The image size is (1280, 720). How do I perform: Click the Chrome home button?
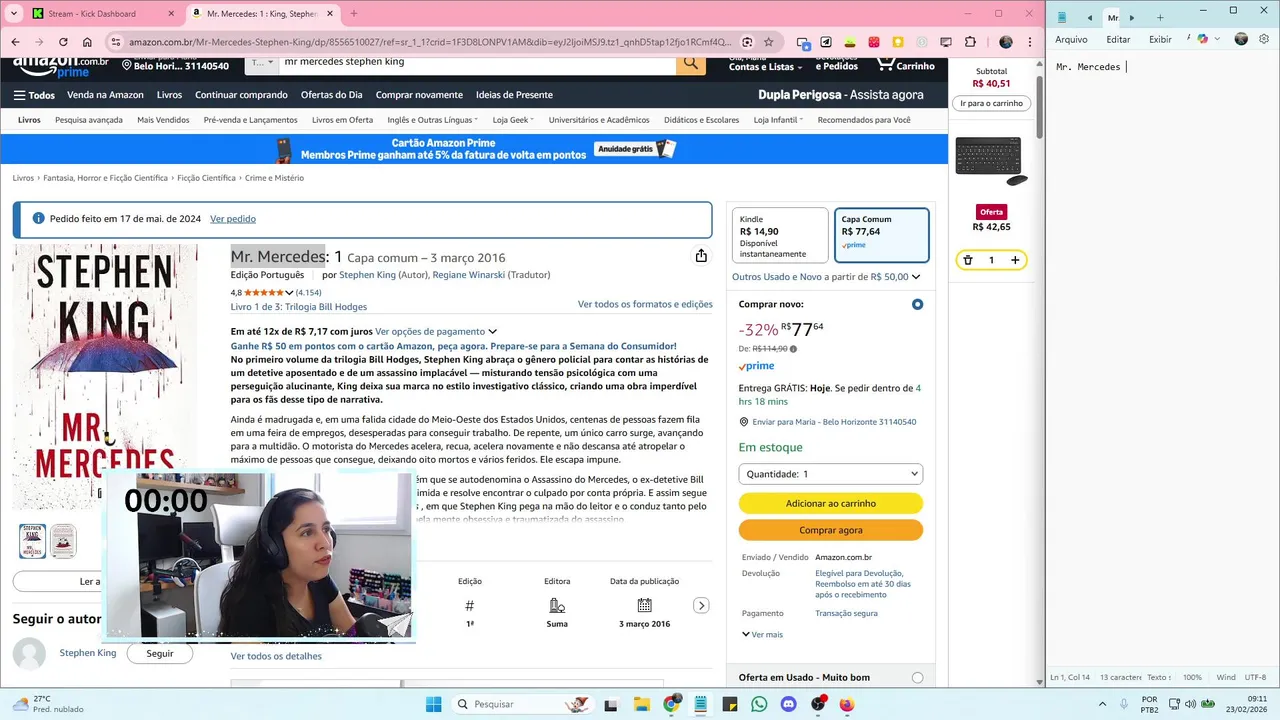(x=87, y=42)
